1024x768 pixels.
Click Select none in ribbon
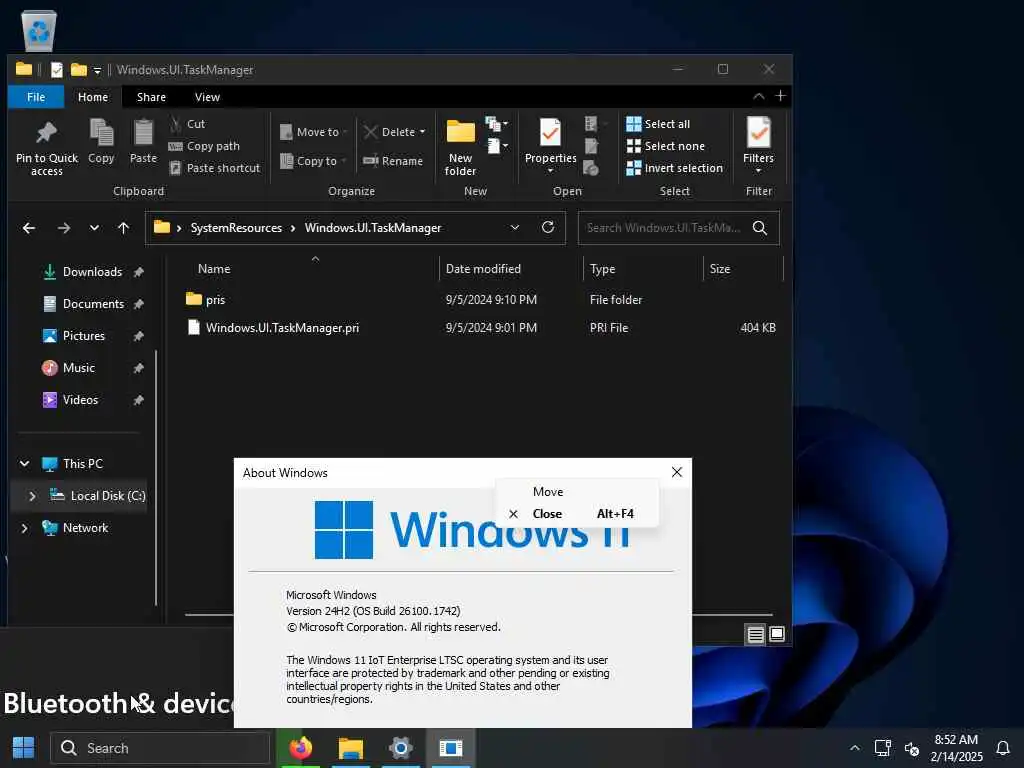point(665,146)
